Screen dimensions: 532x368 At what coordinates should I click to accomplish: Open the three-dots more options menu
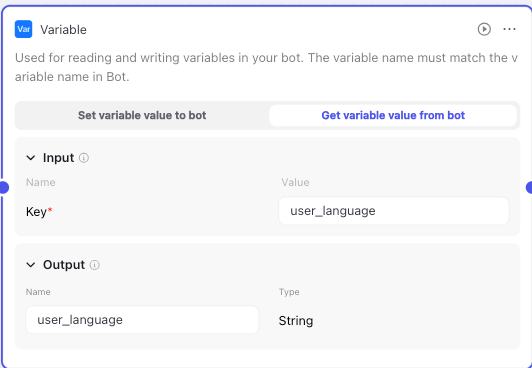[509, 29]
